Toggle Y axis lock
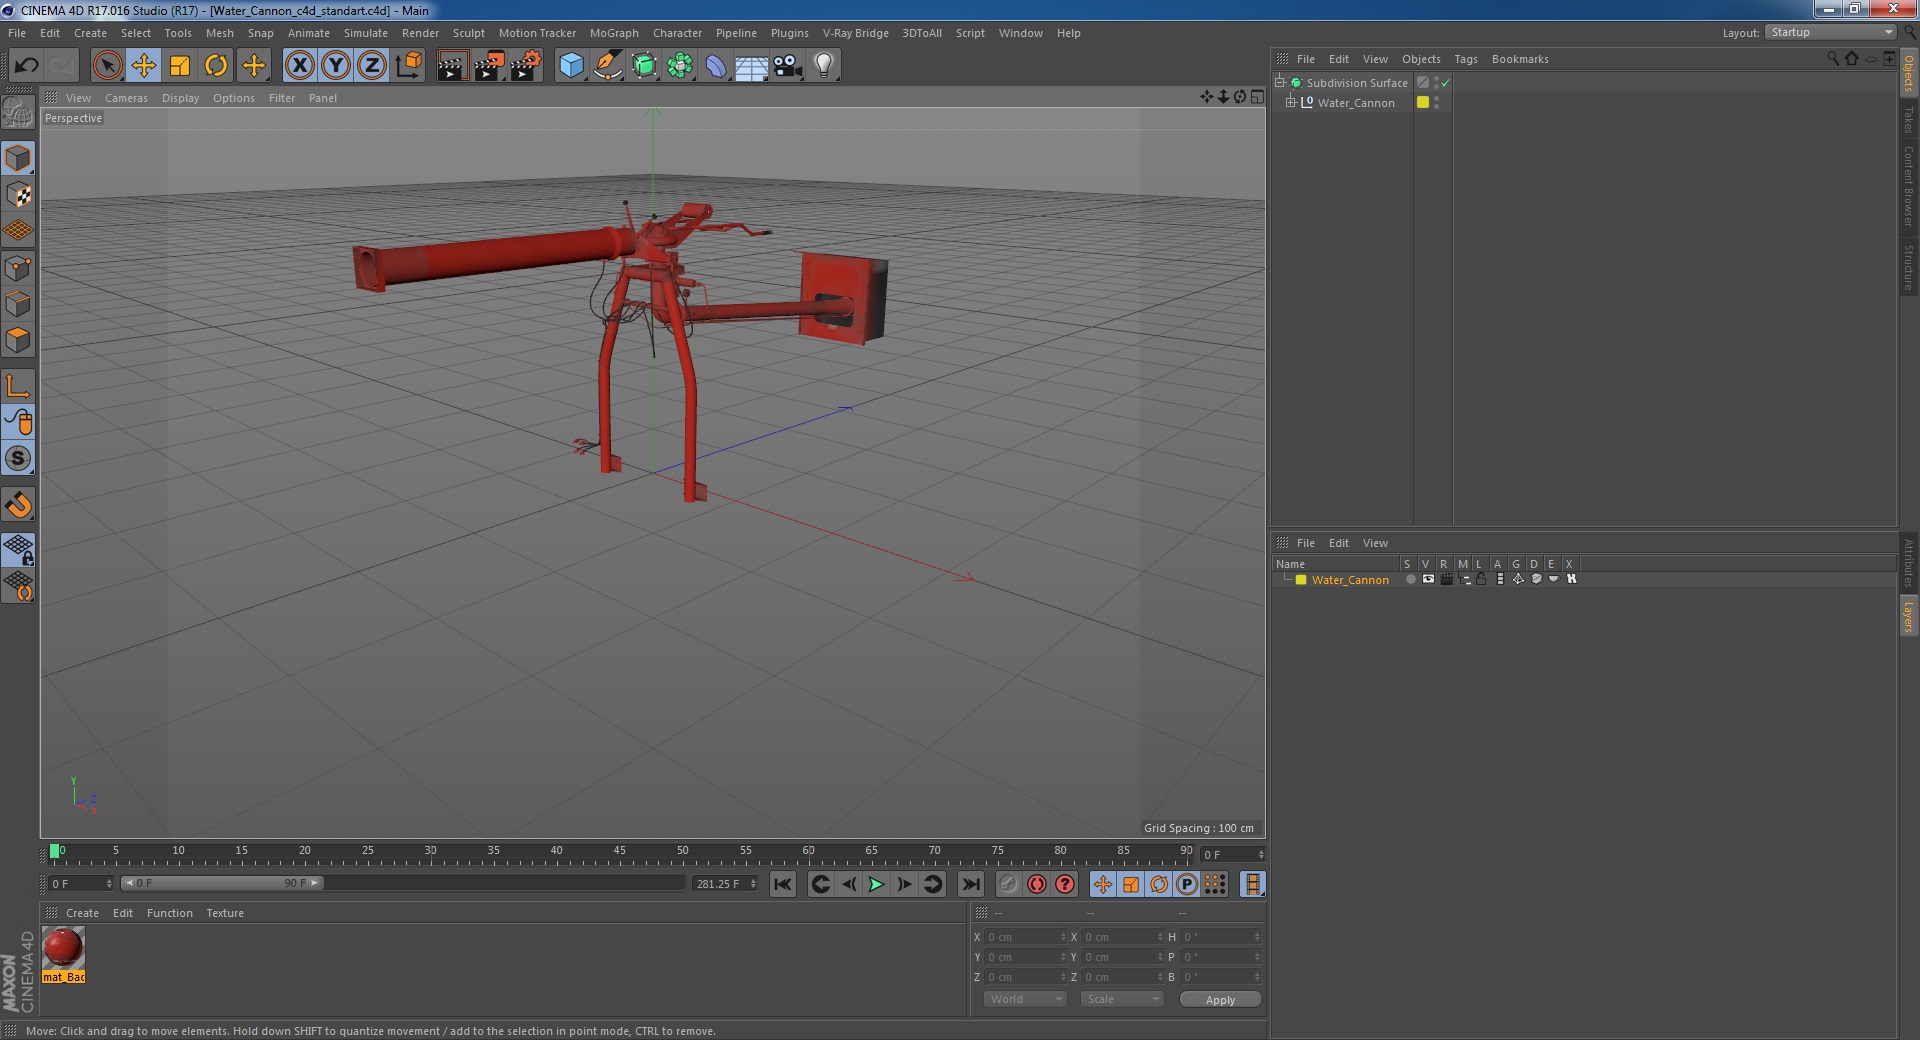 point(336,66)
